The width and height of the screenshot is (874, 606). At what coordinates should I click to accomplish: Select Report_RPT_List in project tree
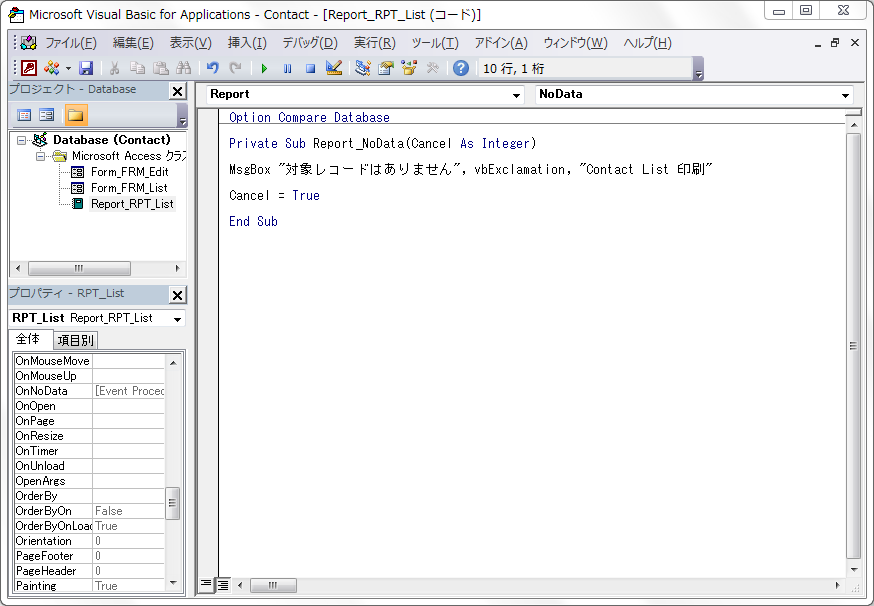point(132,204)
